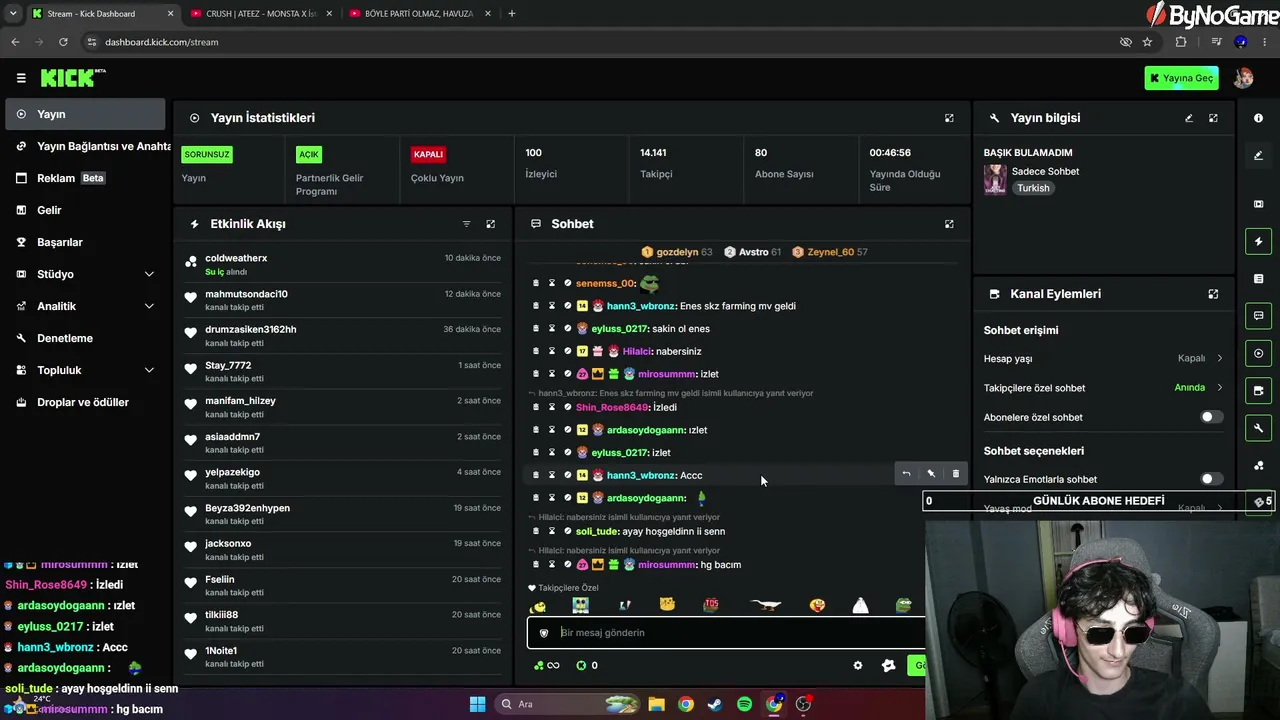
Task: Select the mahmutsondaci10 follow event
Action: (x=343, y=300)
